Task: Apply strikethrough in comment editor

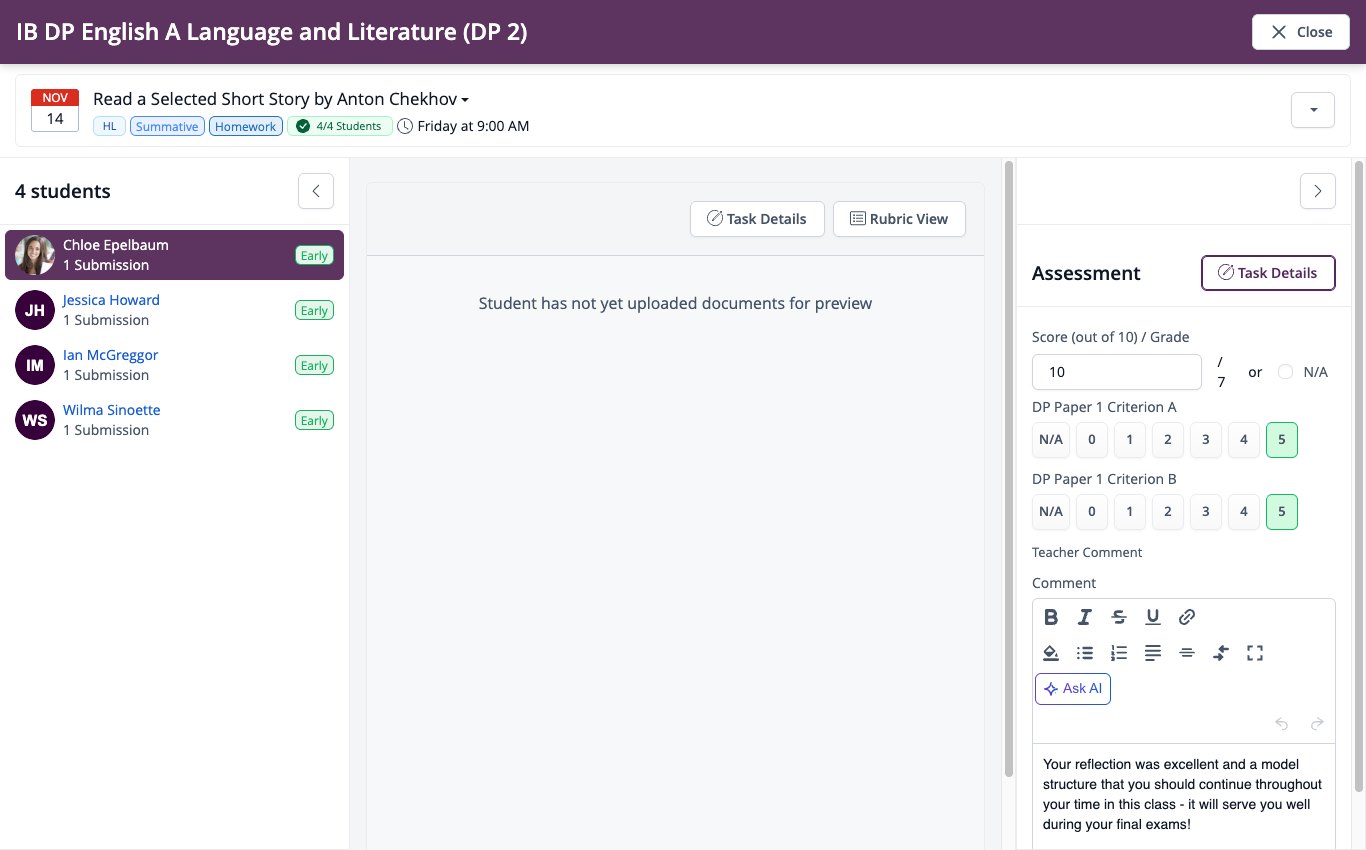Action: click(1119, 617)
